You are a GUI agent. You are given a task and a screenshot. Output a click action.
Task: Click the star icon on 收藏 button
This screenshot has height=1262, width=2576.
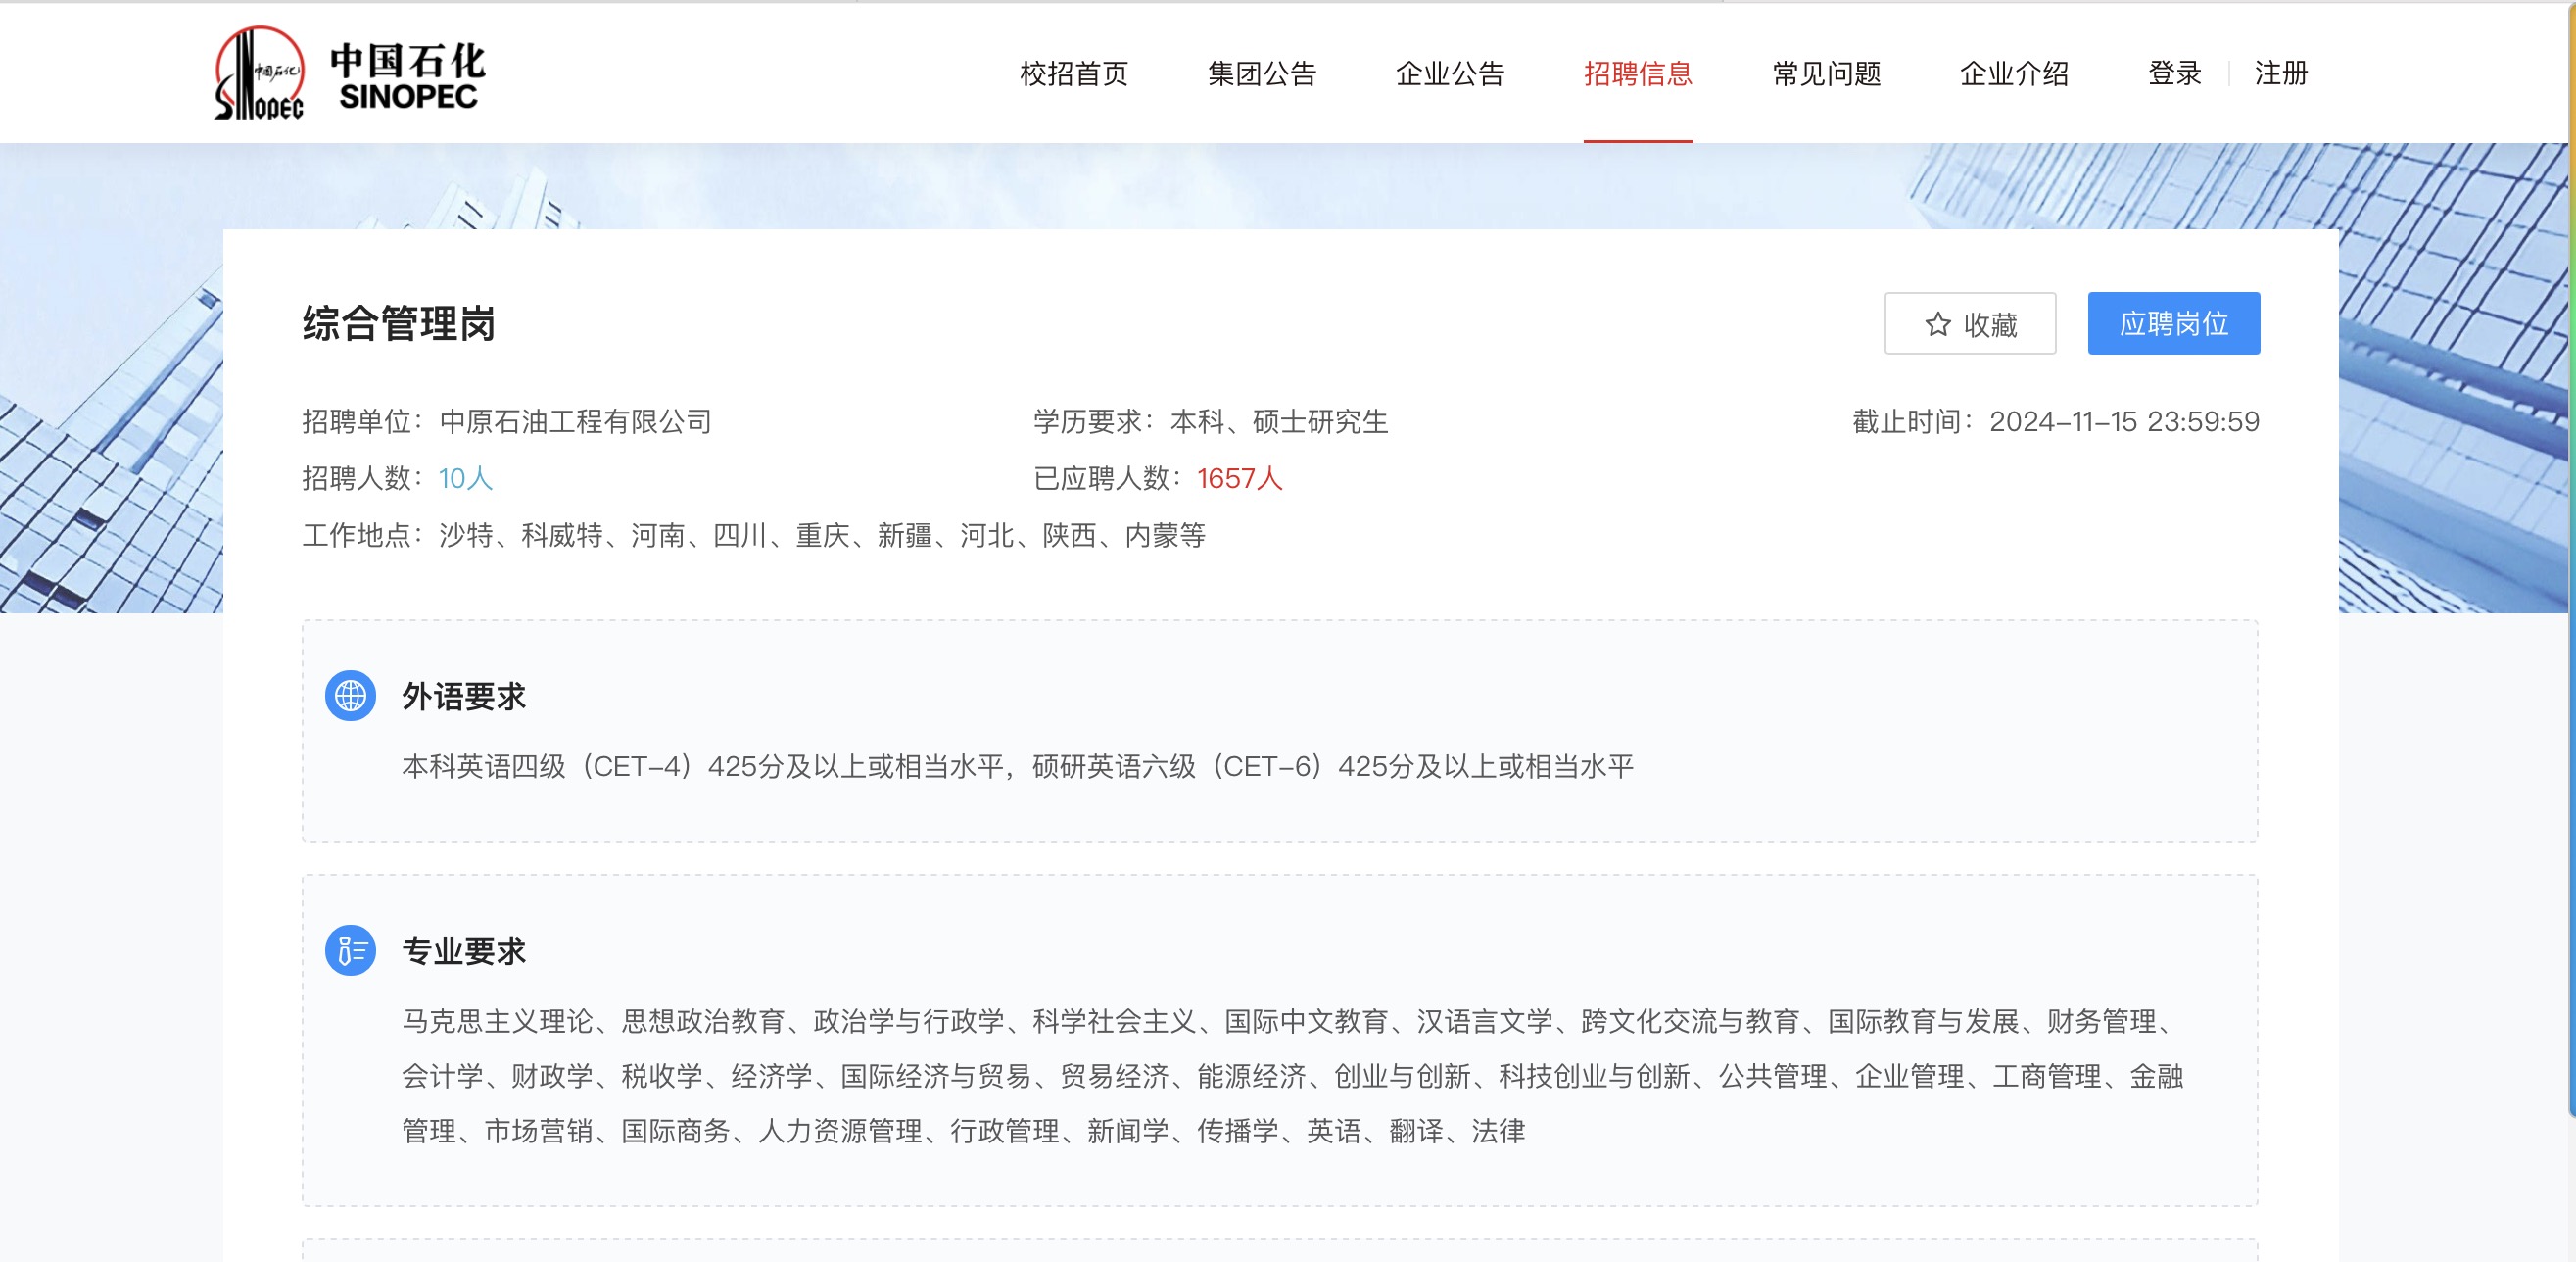tap(1937, 324)
